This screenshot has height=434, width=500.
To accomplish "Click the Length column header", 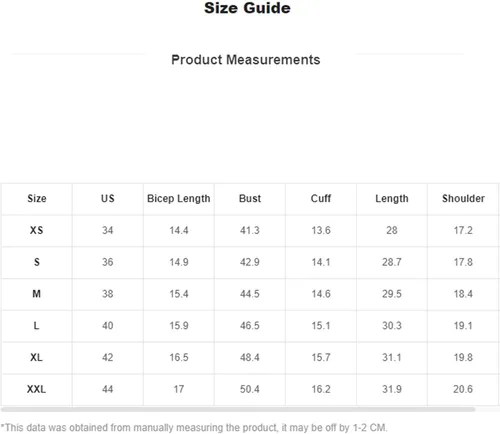I will (x=392, y=199).
